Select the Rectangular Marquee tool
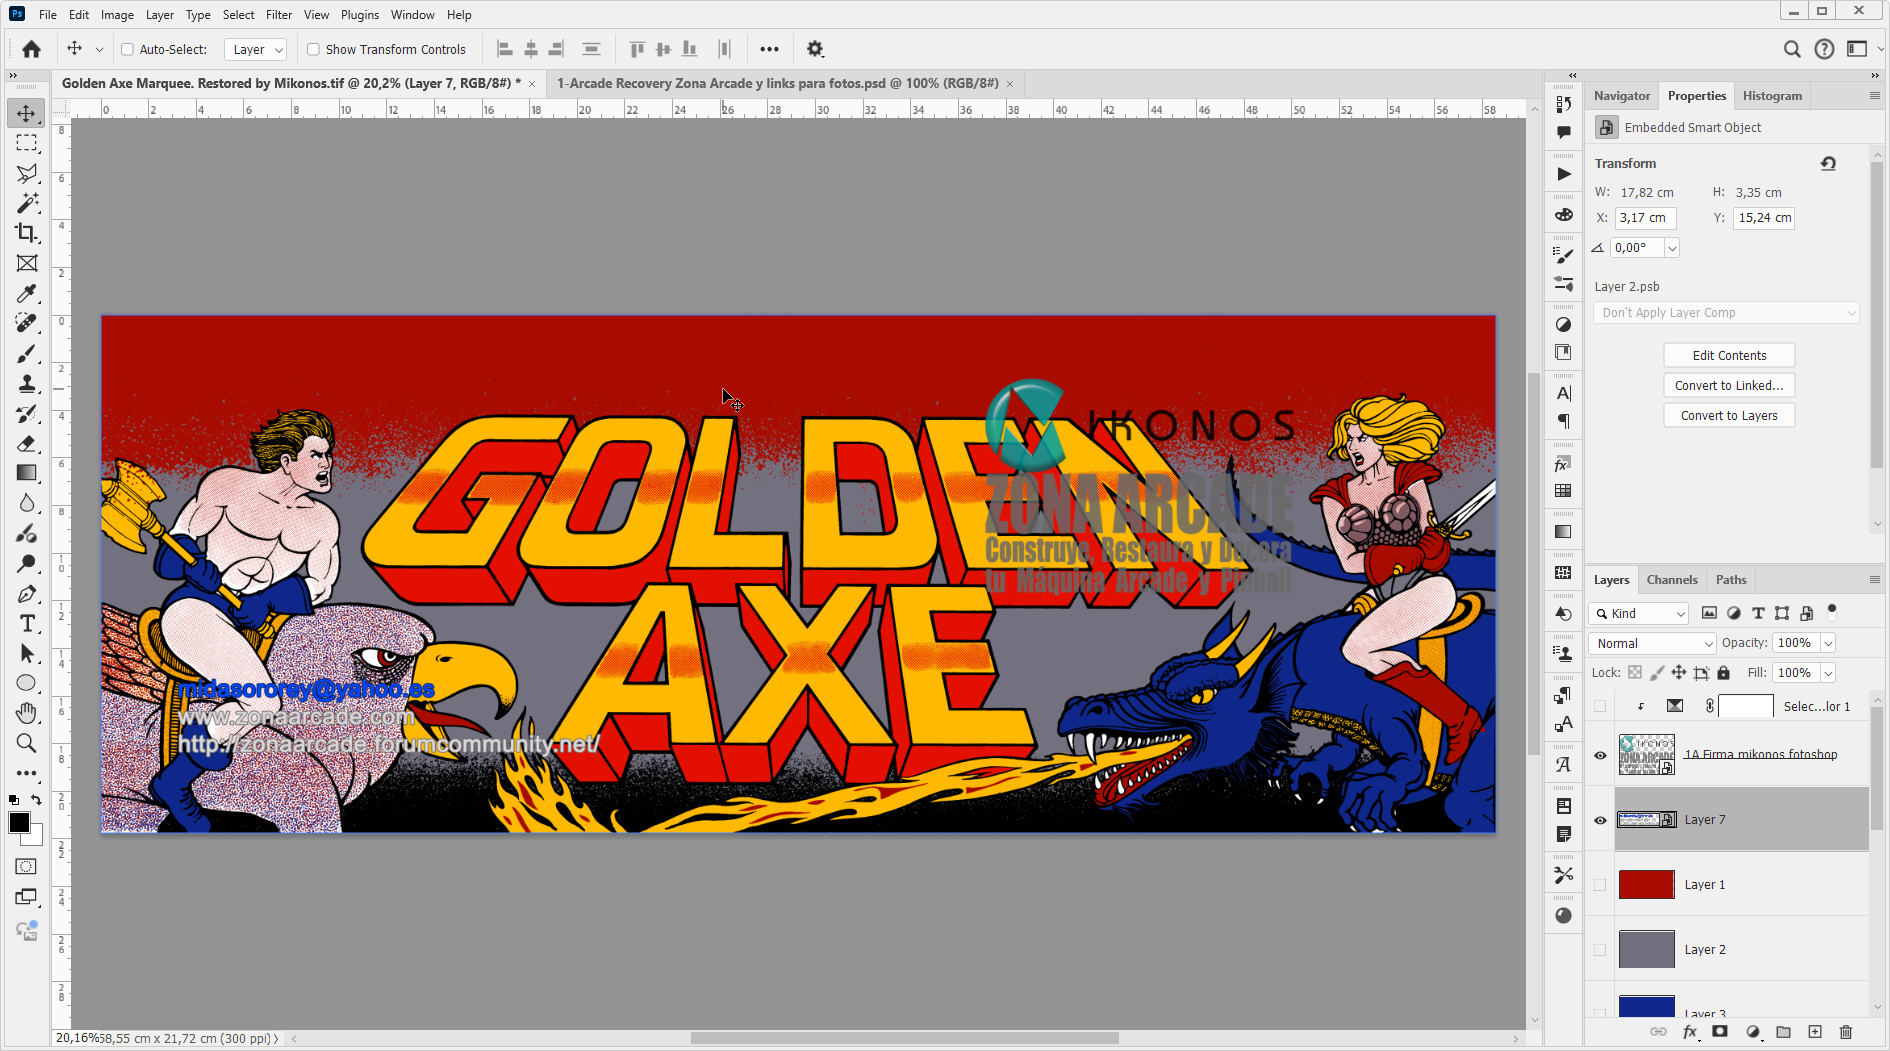 26,143
